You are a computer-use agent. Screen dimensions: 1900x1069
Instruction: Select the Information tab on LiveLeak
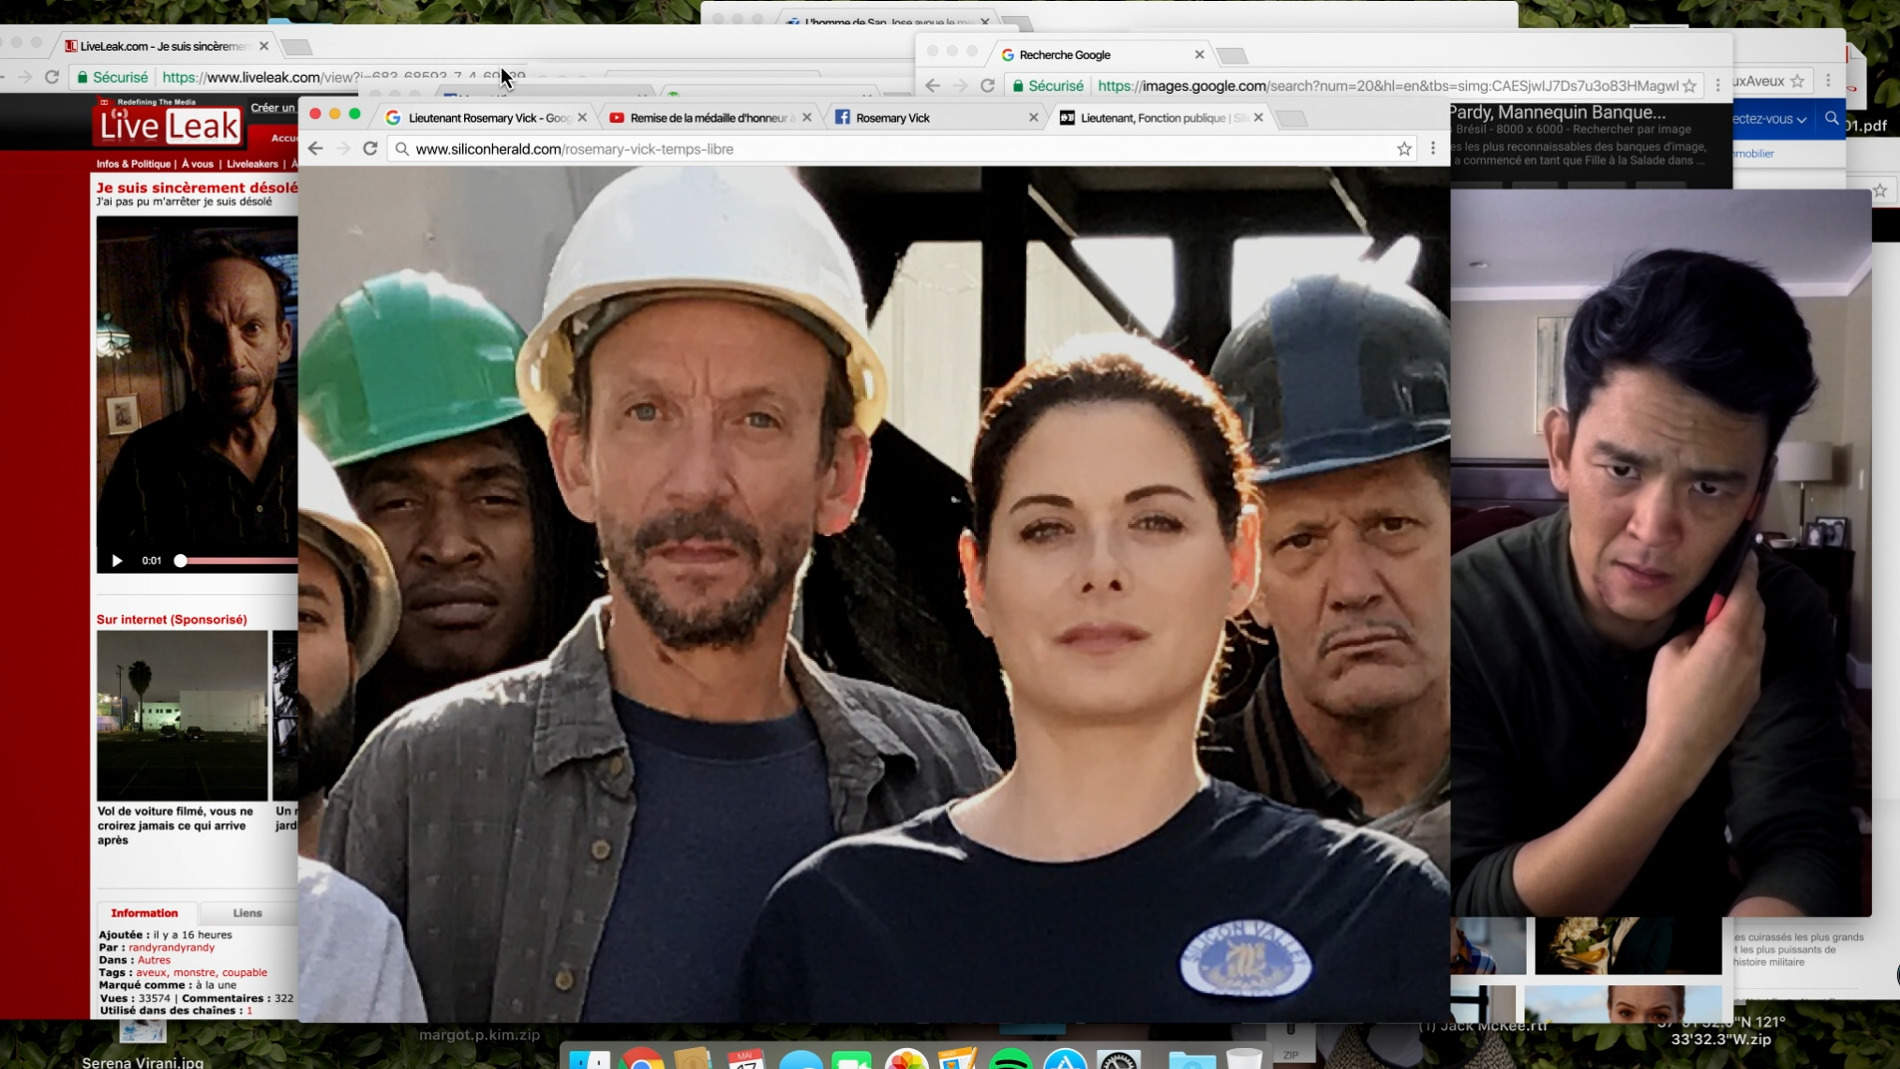pyautogui.click(x=144, y=913)
